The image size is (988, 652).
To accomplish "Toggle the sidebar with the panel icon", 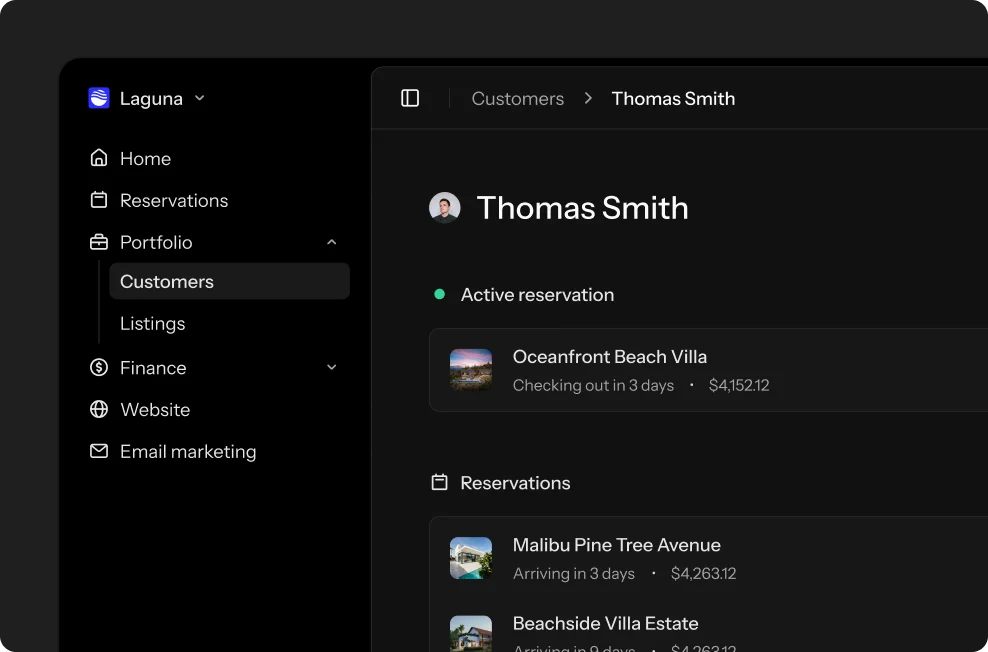I will [410, 98].
